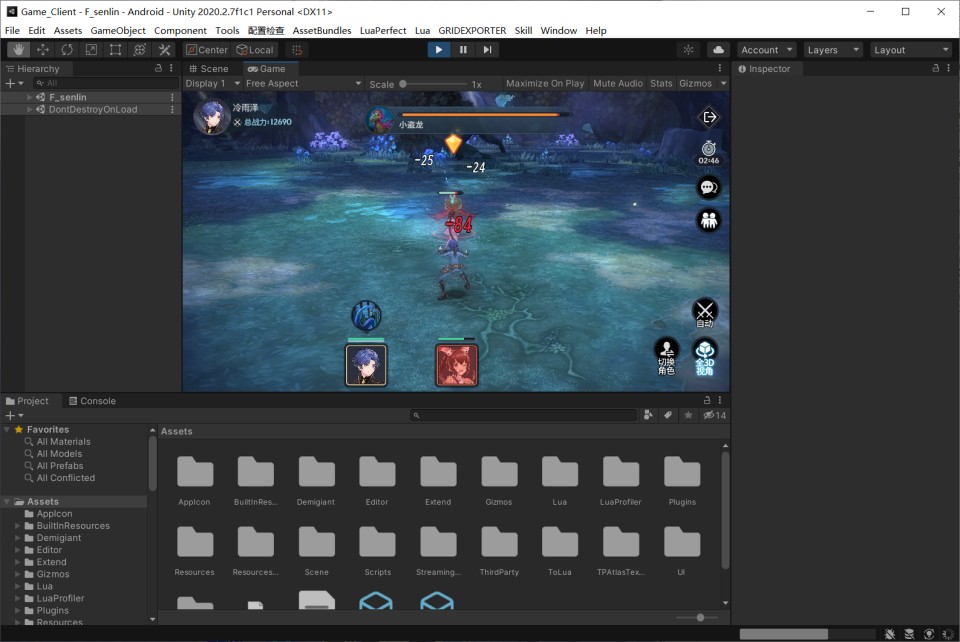
Task: Toggle Mute Audio in Game view
Action: [x=617, y=84]
